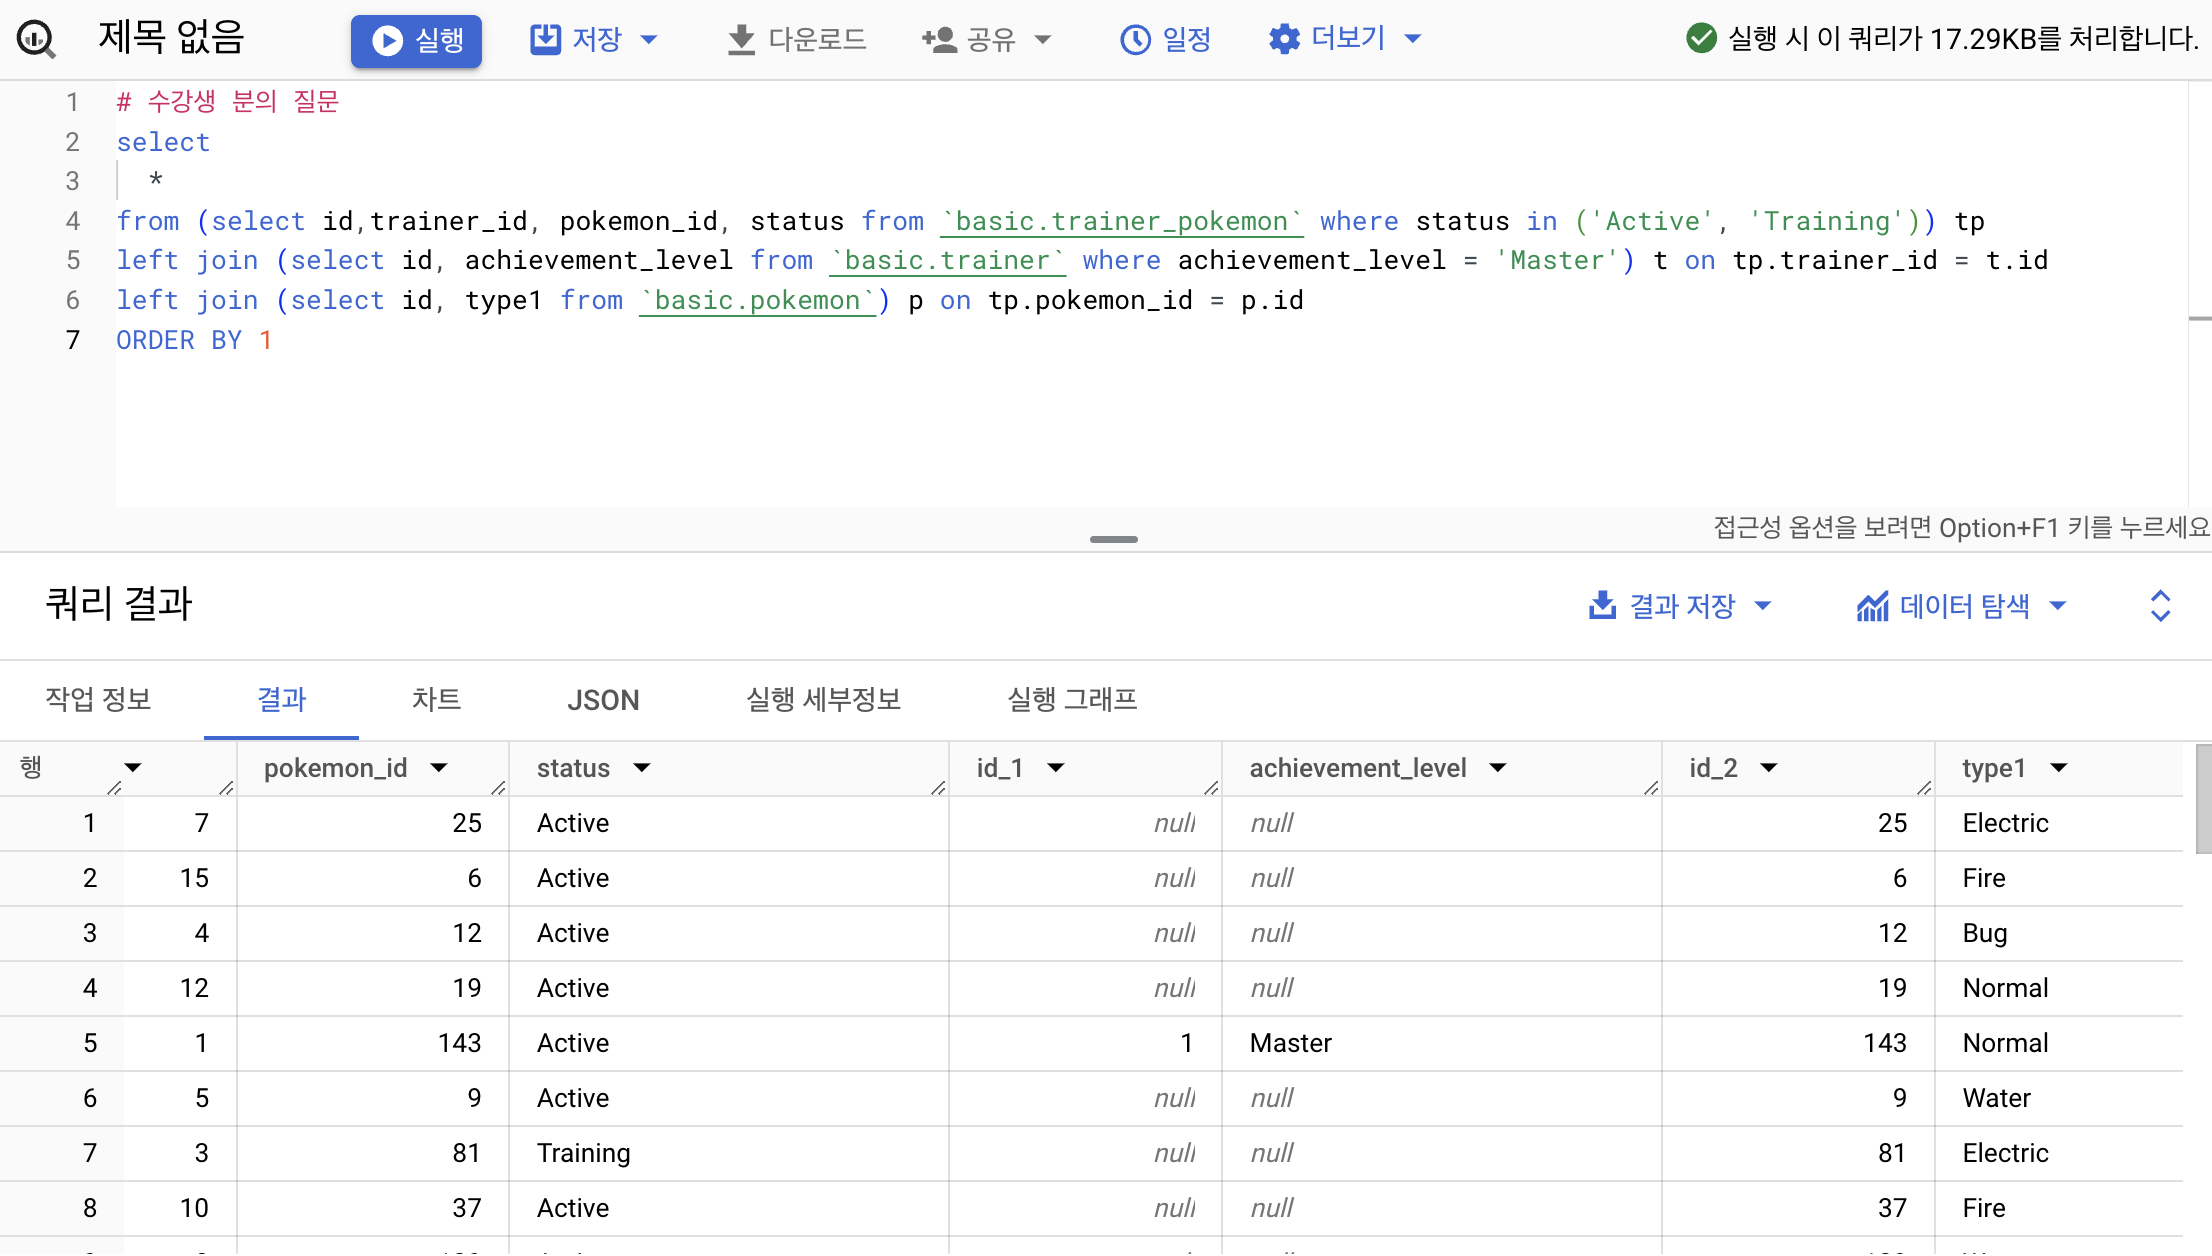Switch to the 작업 정보 tab

98,699
